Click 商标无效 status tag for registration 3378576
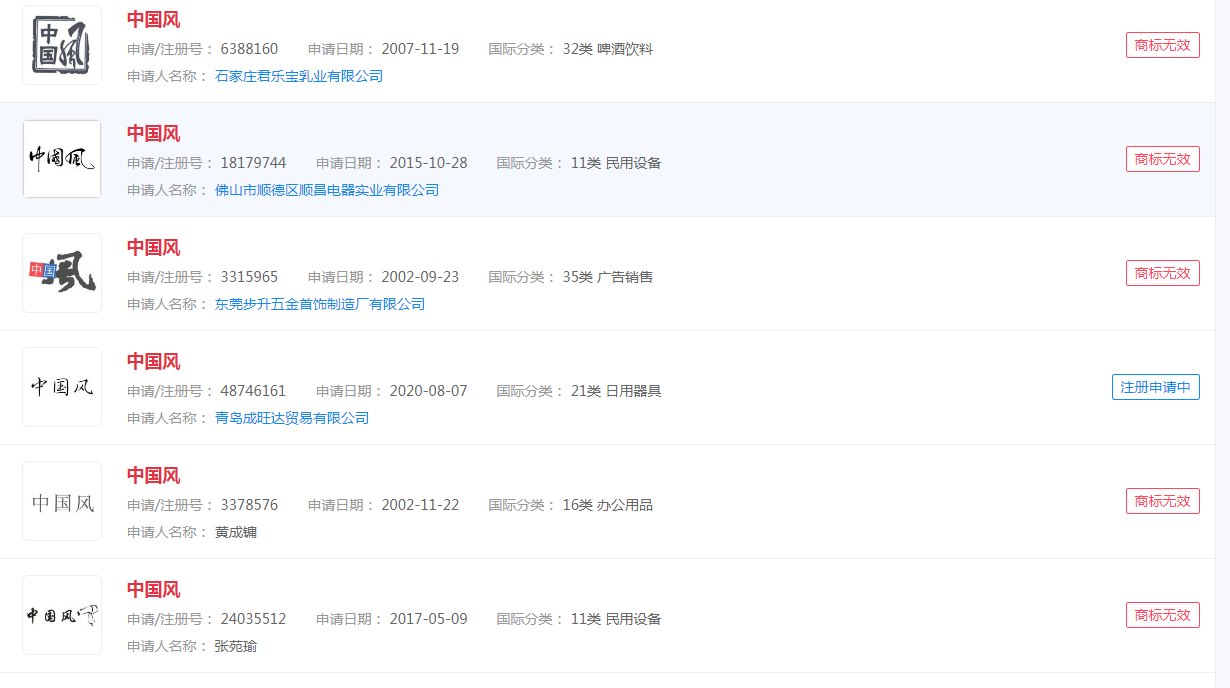Screen dimensions: 1230x688 point(1163,501)
